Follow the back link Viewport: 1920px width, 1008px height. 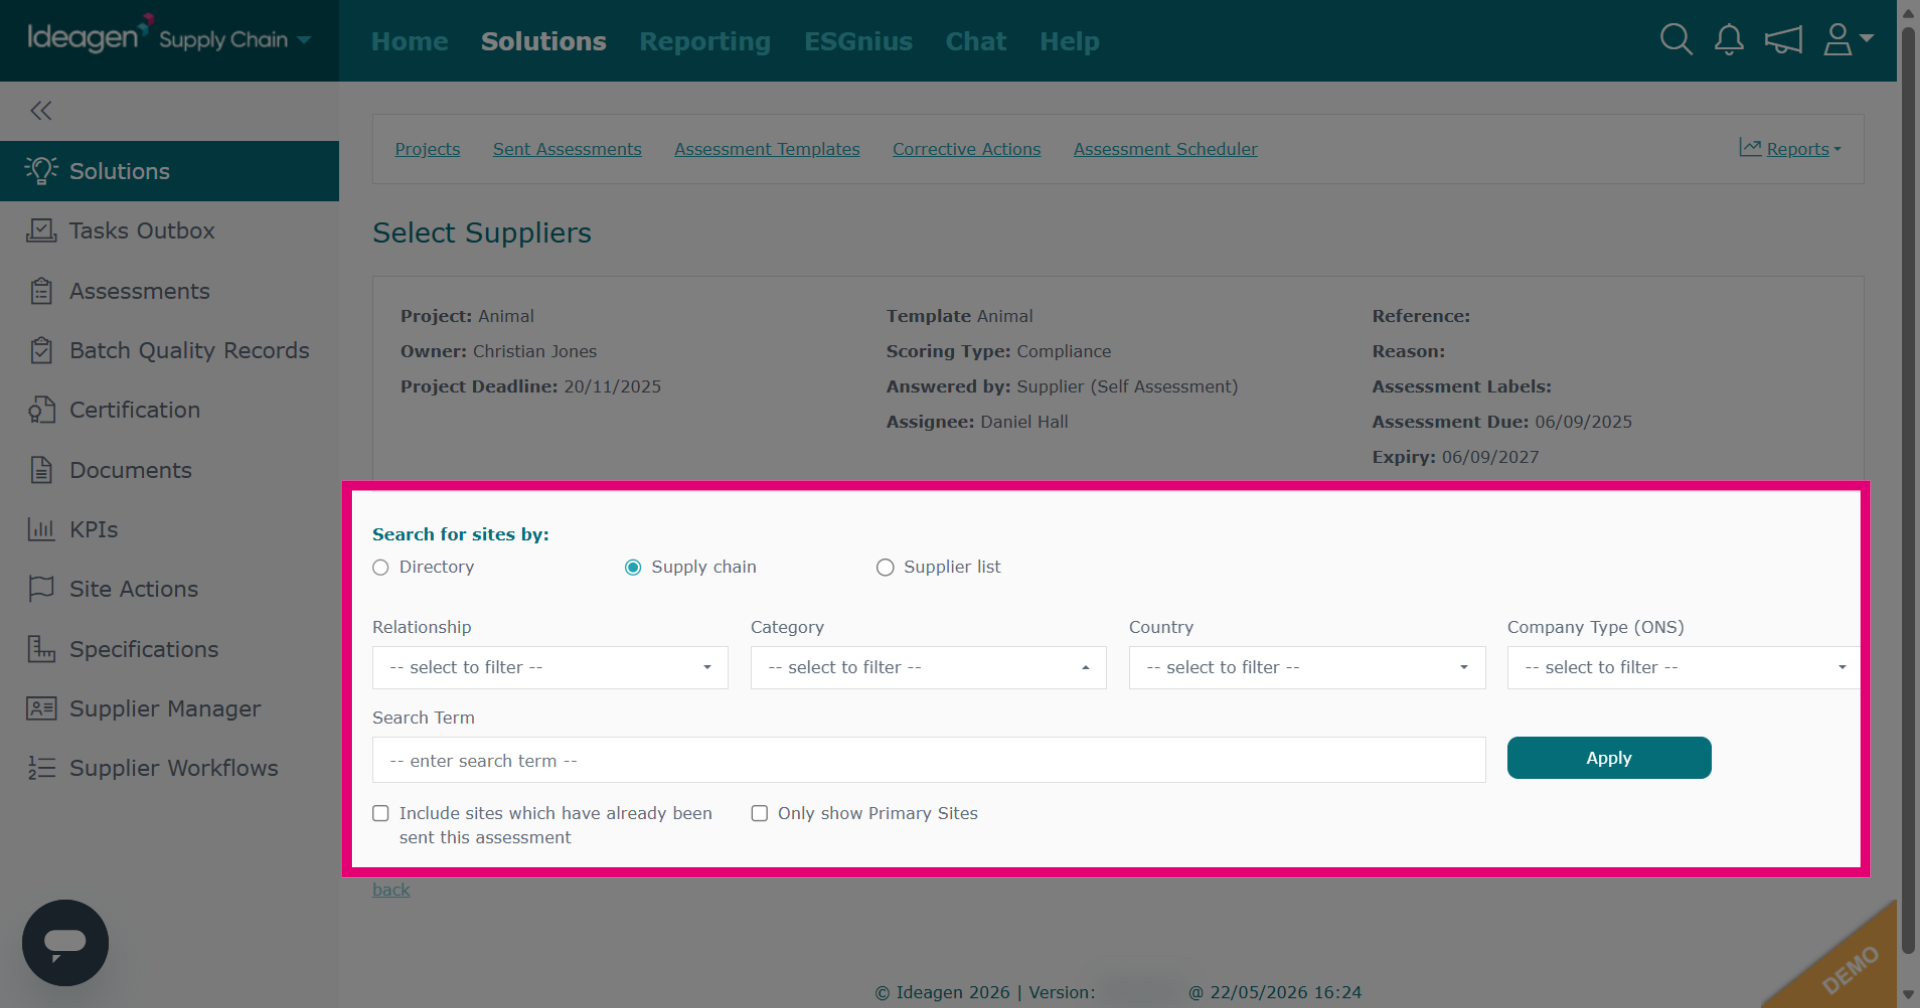click(391, 890)
